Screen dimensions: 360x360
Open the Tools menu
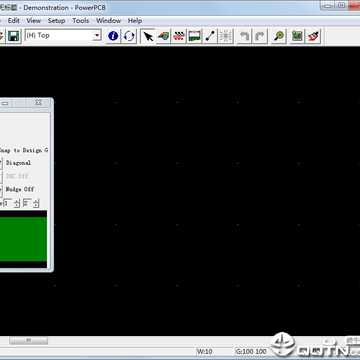point(81,21)
